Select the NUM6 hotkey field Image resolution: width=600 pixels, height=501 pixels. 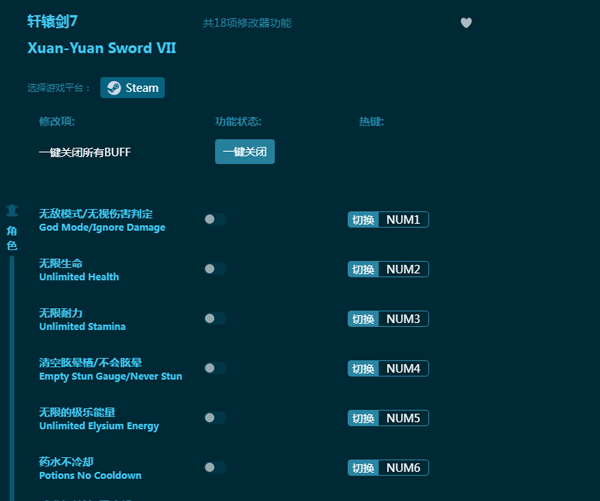403,467
